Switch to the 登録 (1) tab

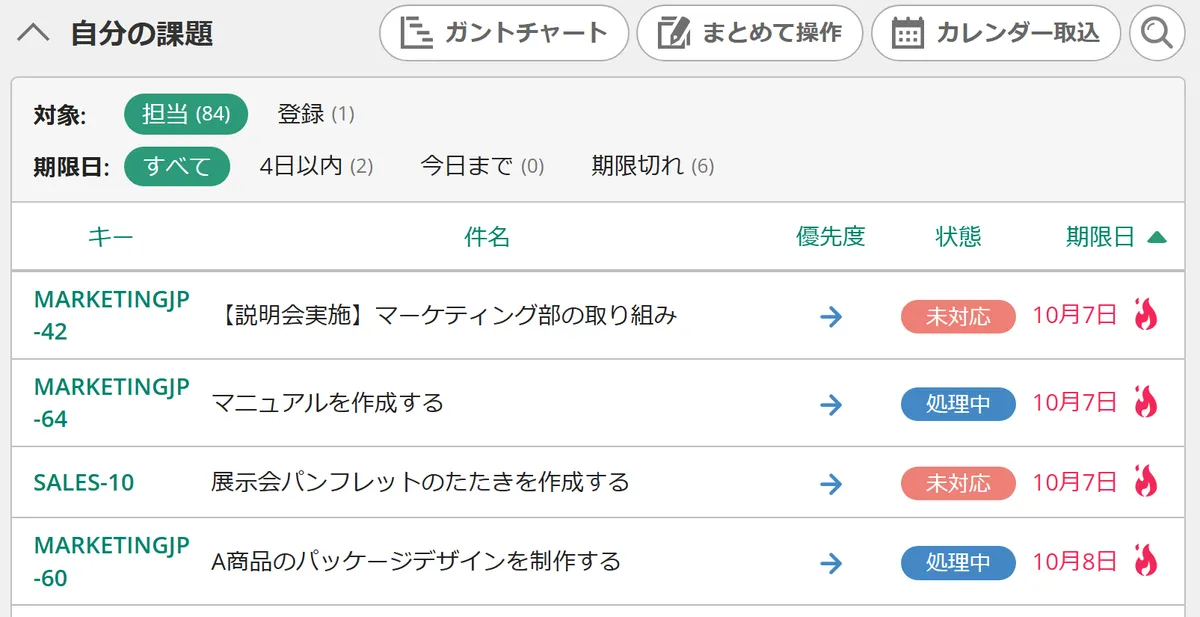(x=316, y=114)
